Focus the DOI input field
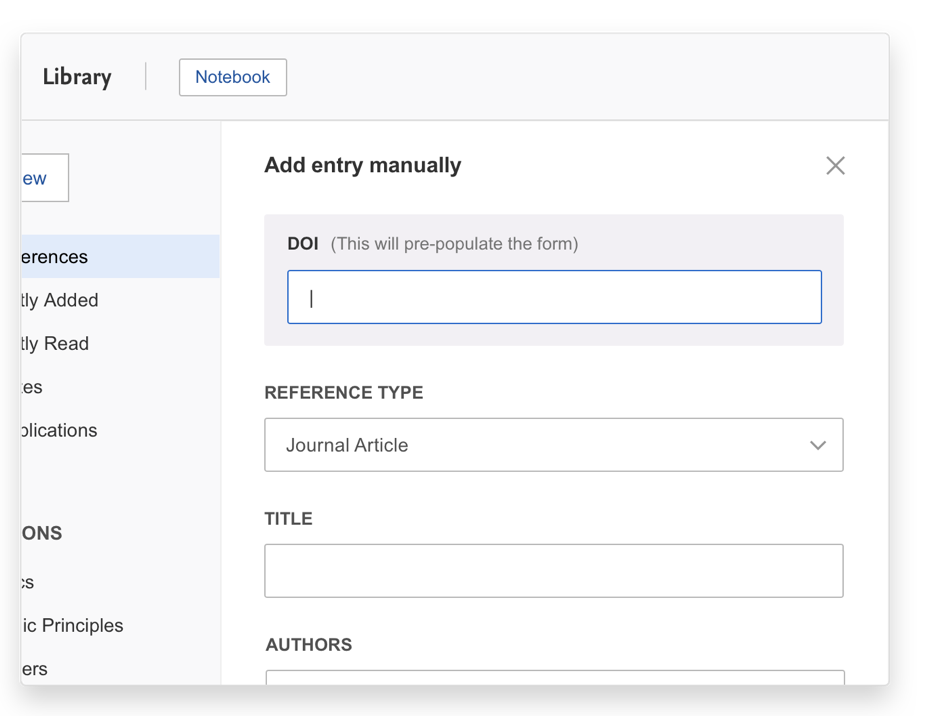 pos(554,297)
